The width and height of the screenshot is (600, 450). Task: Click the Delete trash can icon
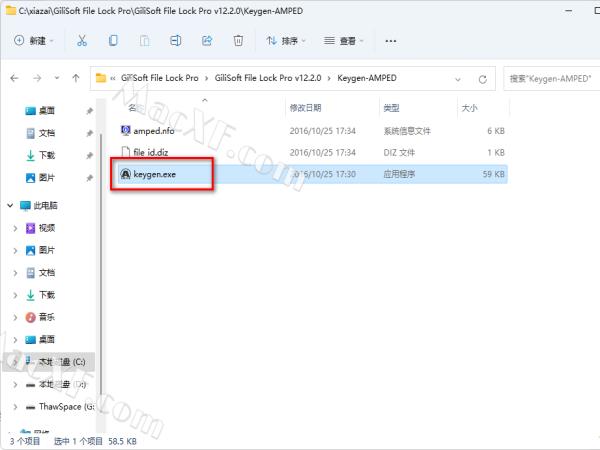238,41
